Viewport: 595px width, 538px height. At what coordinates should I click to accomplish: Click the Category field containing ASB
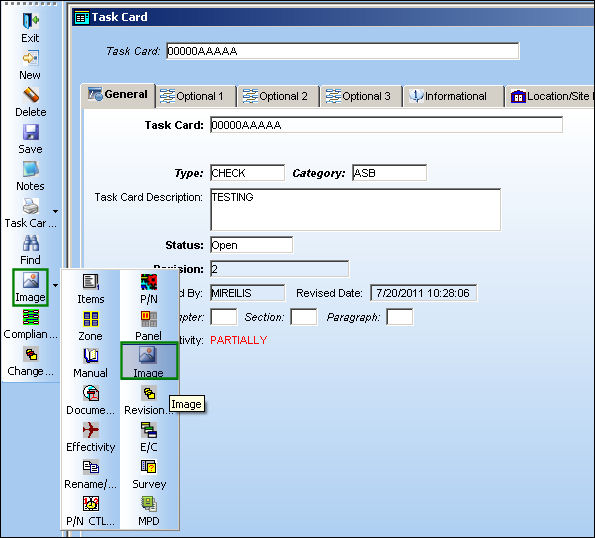(x=389, y=173)
